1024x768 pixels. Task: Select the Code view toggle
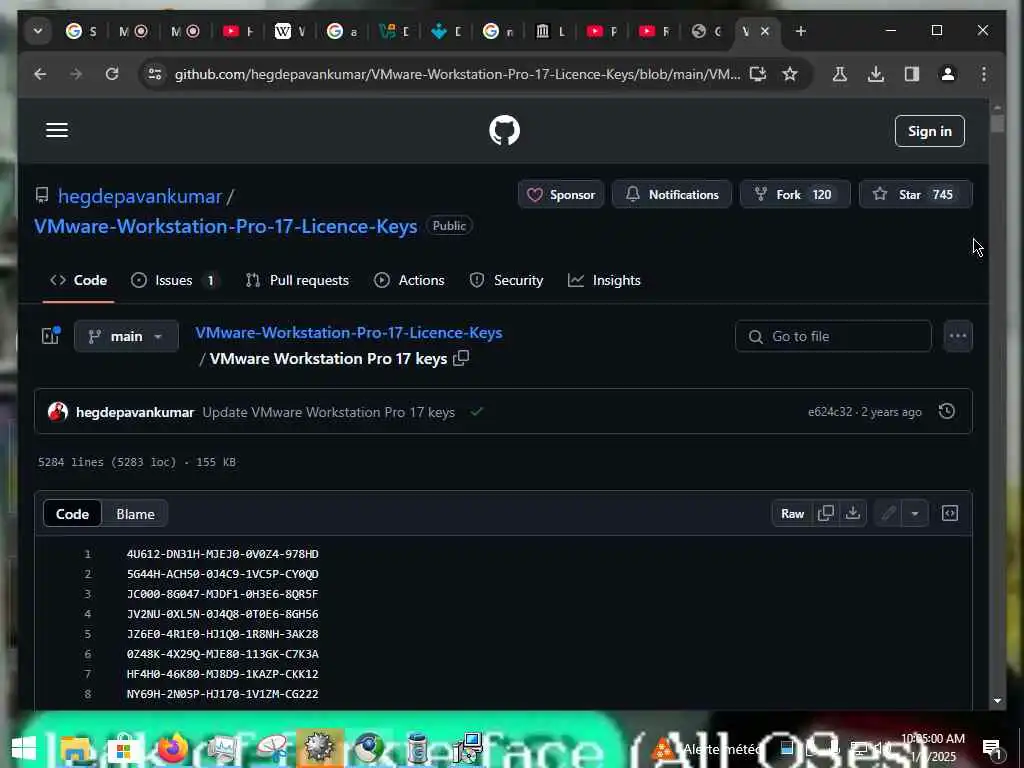pyautogui.click(x=72, y=514)
